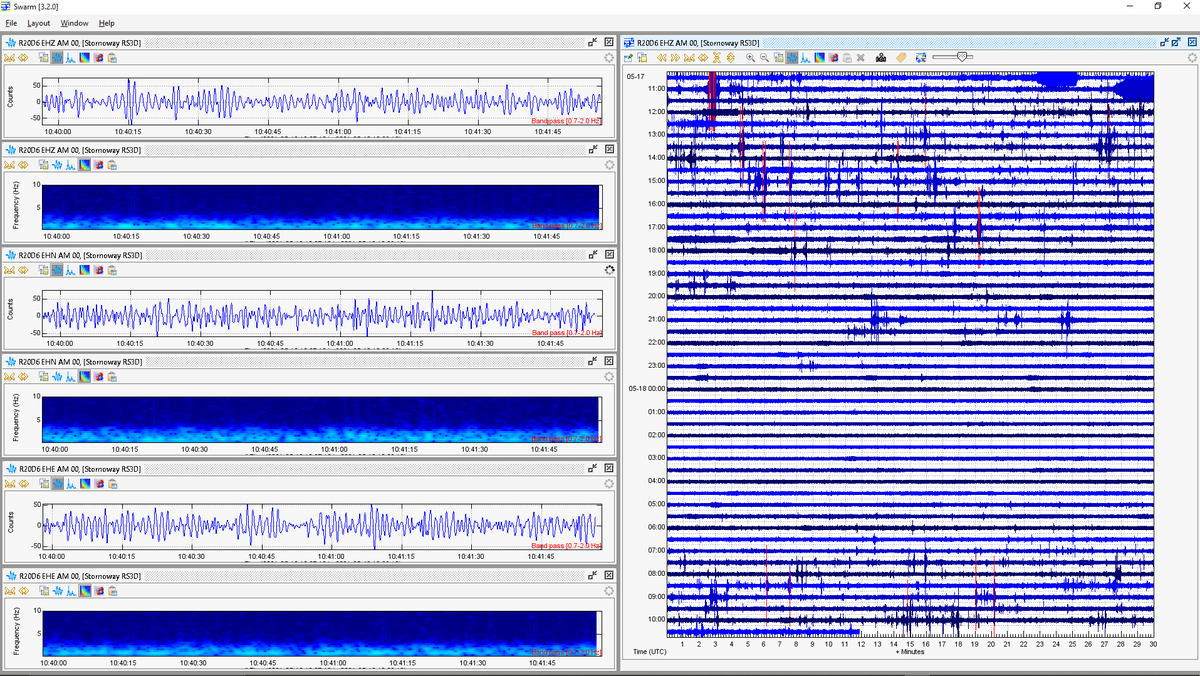Screen dimensions: 1200x676
Task: Toggle wave view in helicorder toolbar
Action: [792, 58]
